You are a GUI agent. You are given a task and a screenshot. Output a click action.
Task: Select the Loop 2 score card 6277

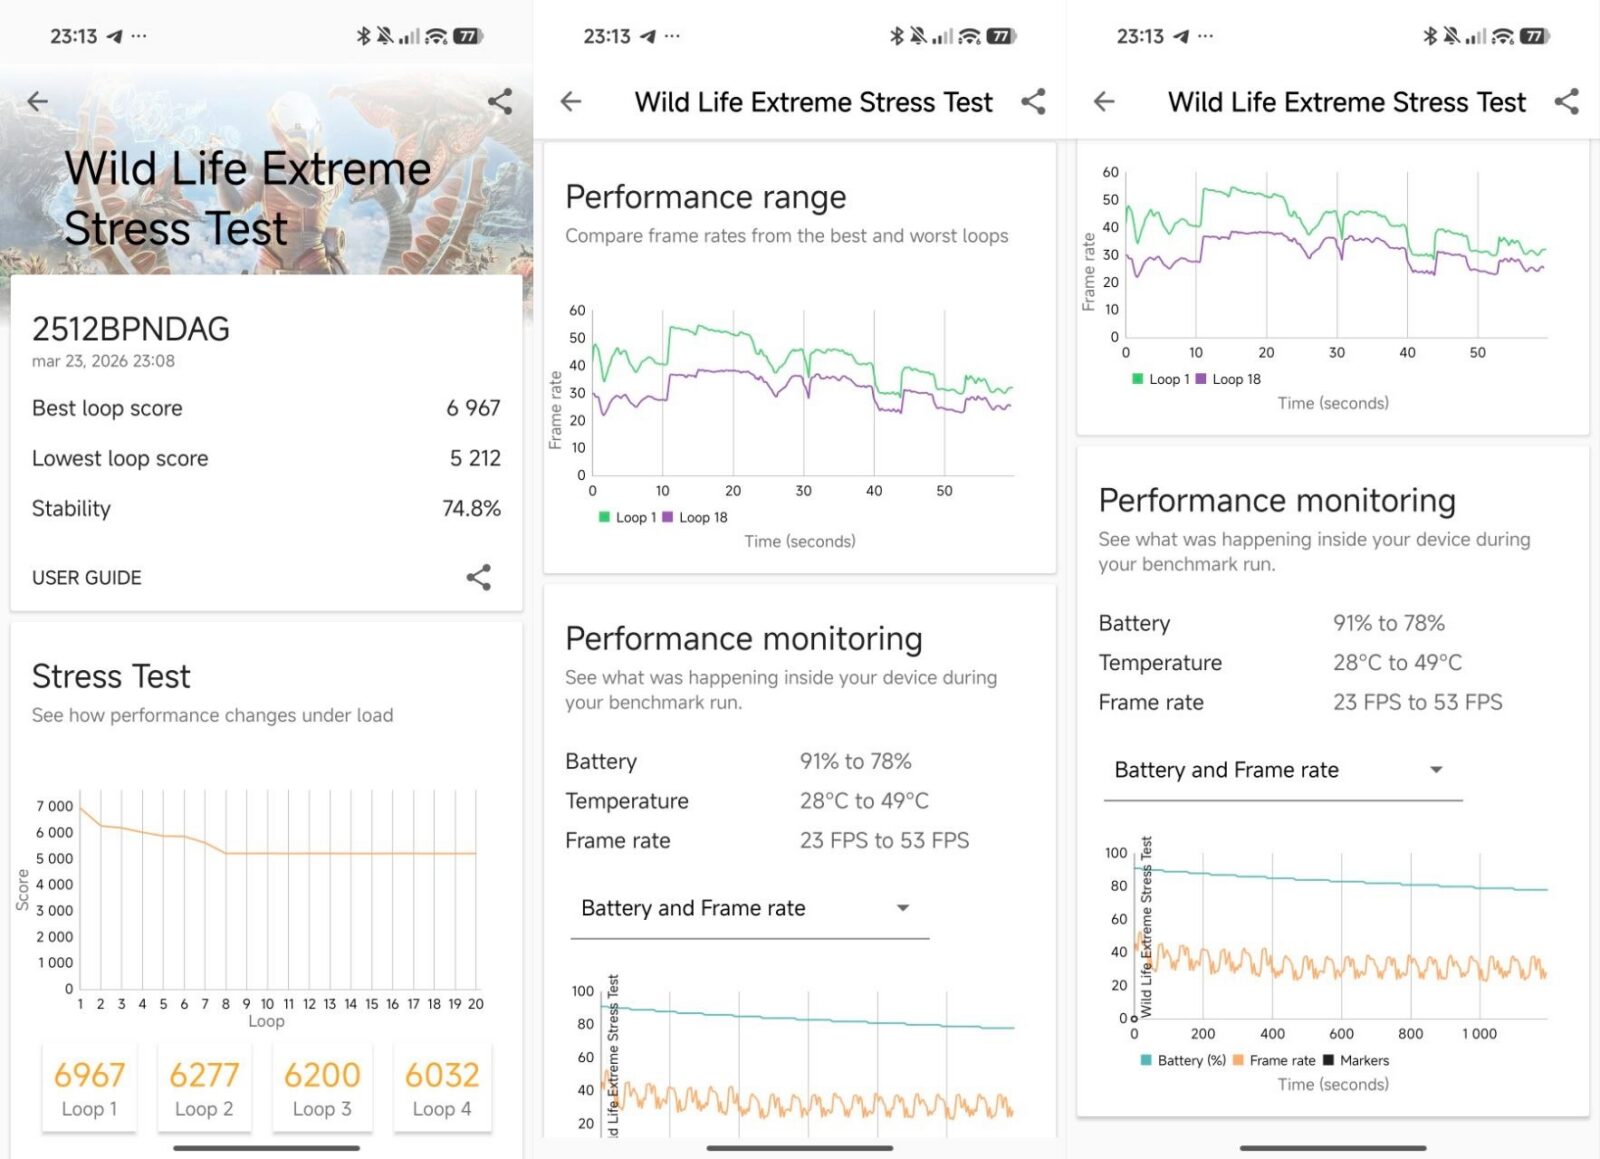(204, 1088)
